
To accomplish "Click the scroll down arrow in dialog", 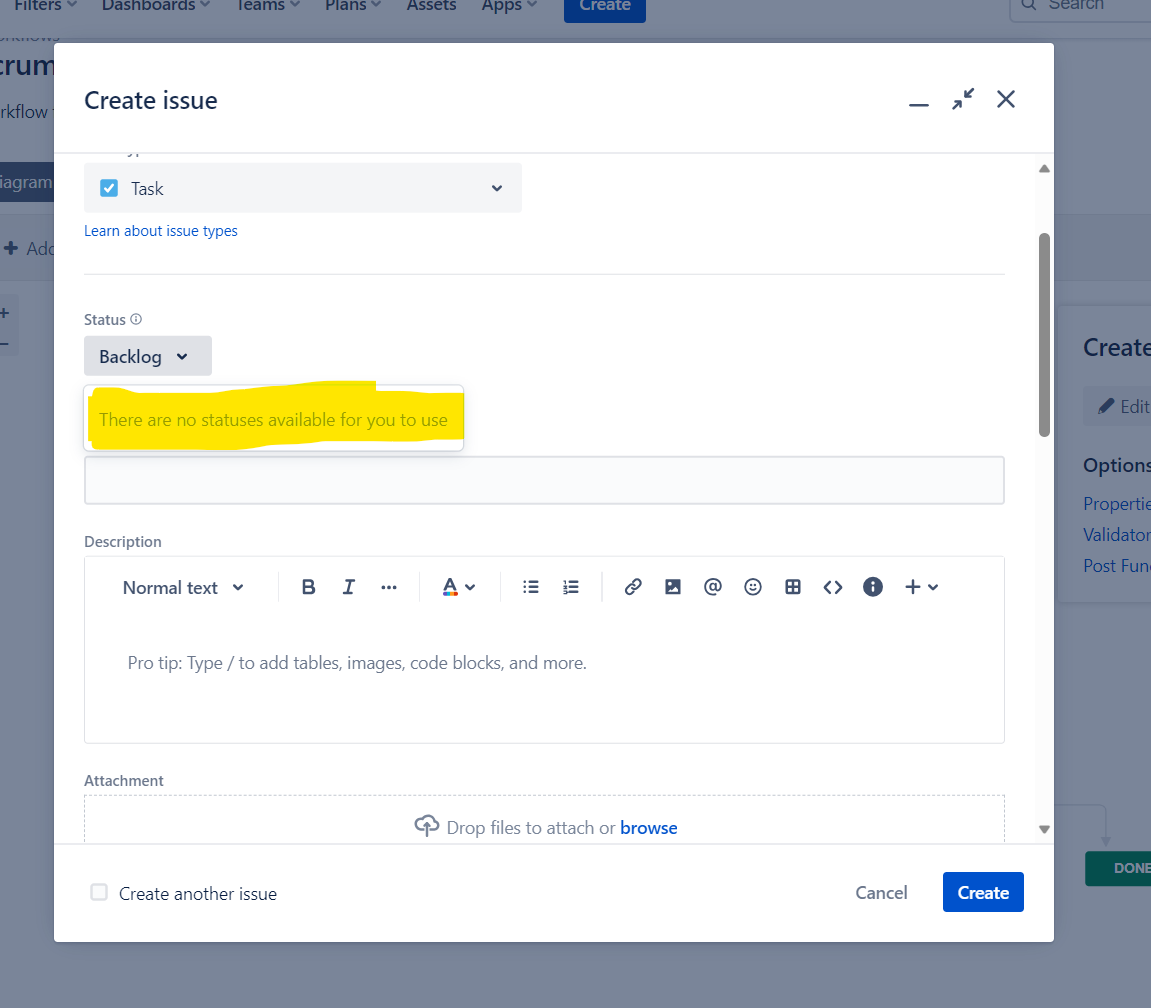I will (x=1044, y=830).
